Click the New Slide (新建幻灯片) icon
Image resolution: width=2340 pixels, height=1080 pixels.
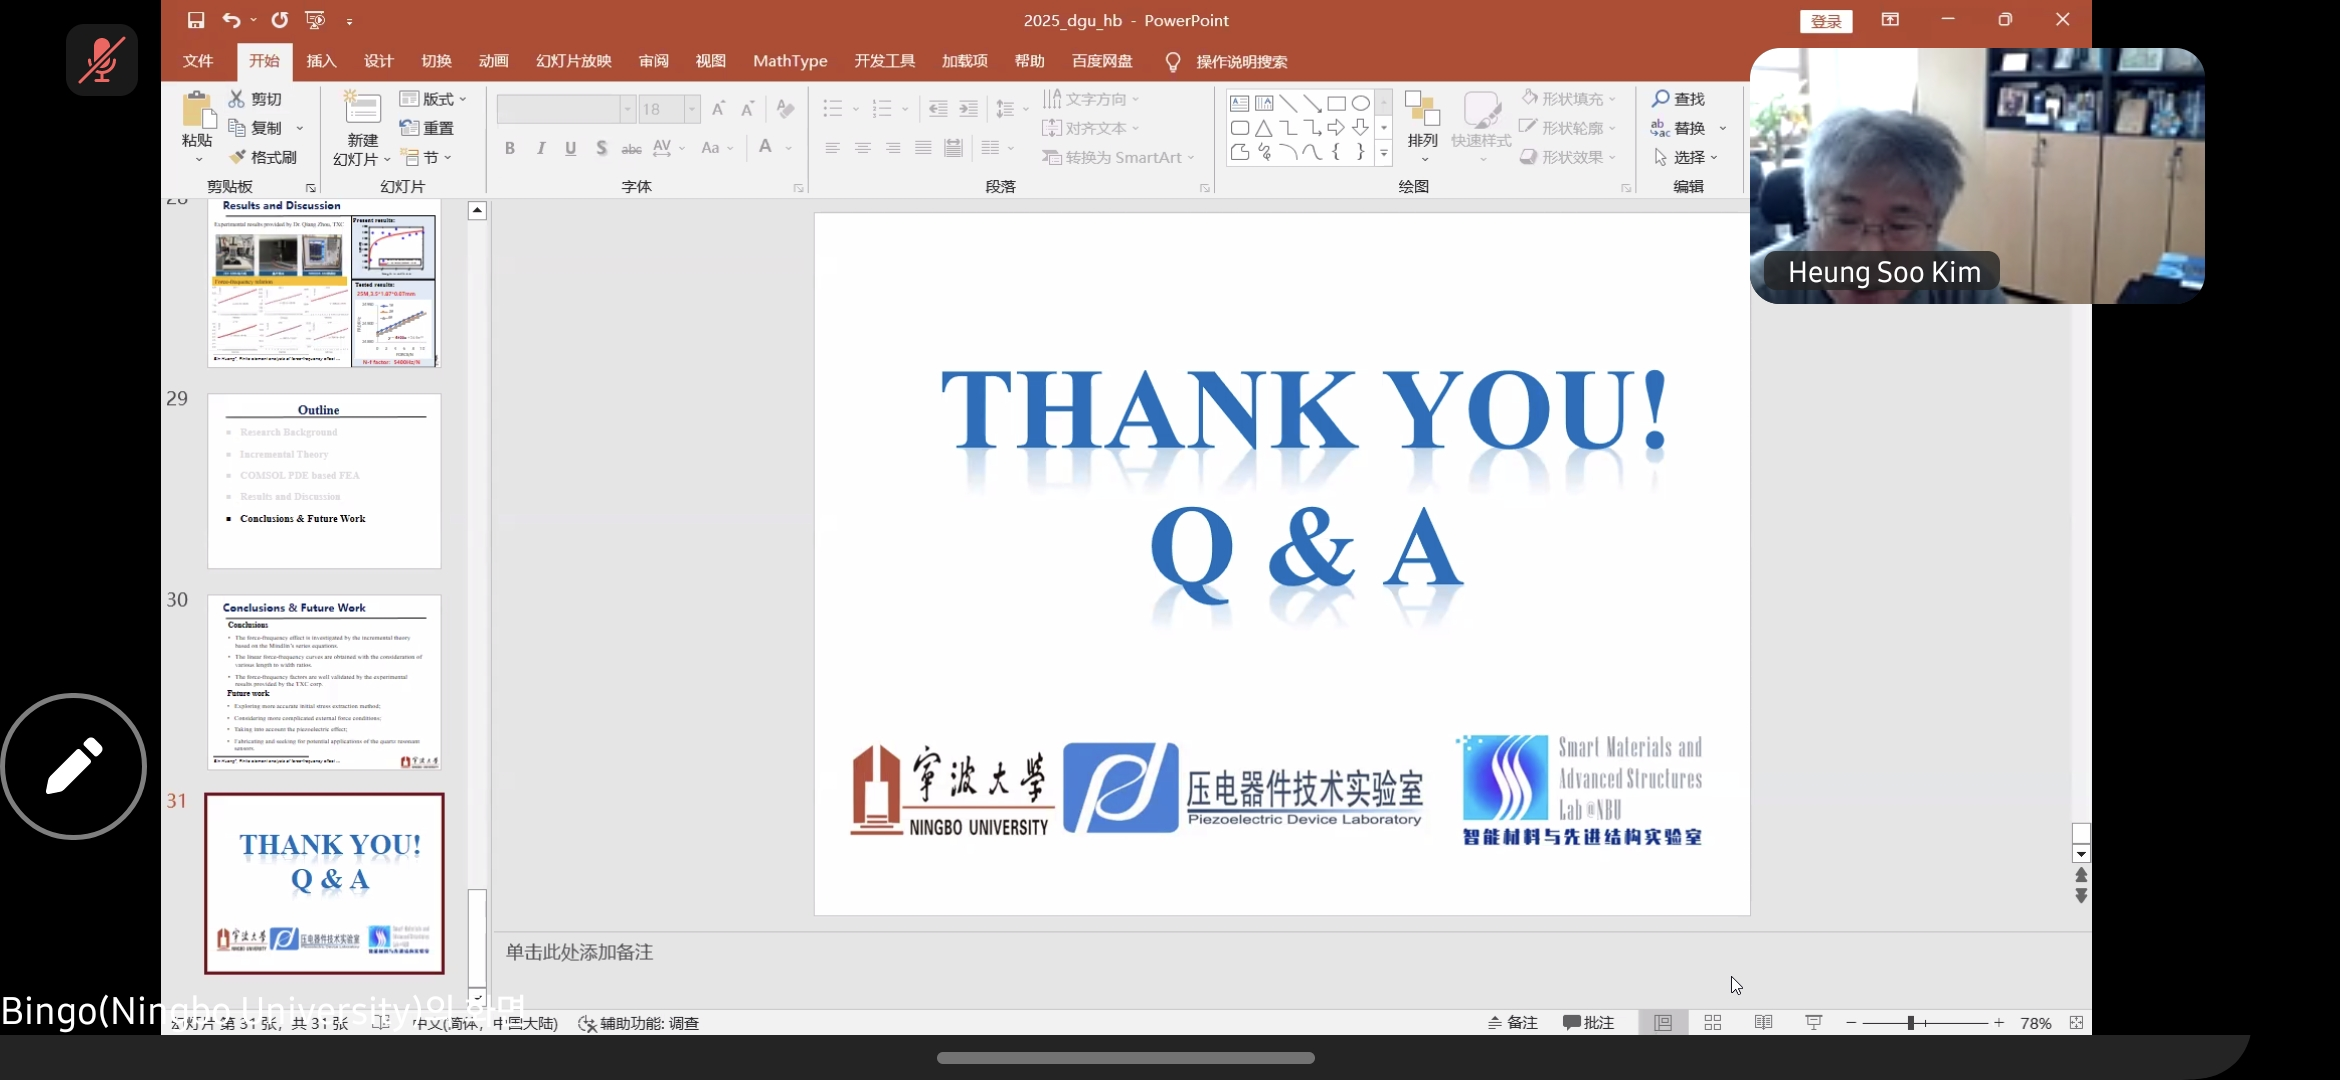point(362,109)
